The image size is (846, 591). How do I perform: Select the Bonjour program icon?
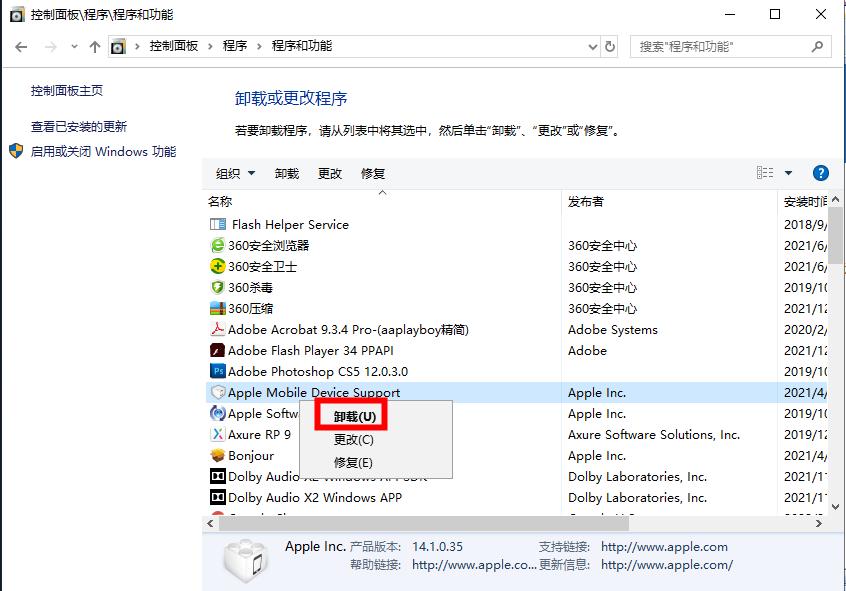pyautogui.click(x=218, y=455)
